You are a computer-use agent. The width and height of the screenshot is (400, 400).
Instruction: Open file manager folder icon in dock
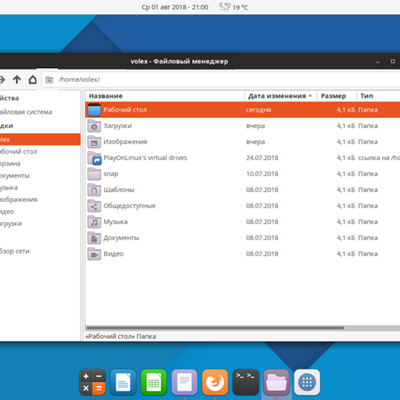(x=276, y=382)
